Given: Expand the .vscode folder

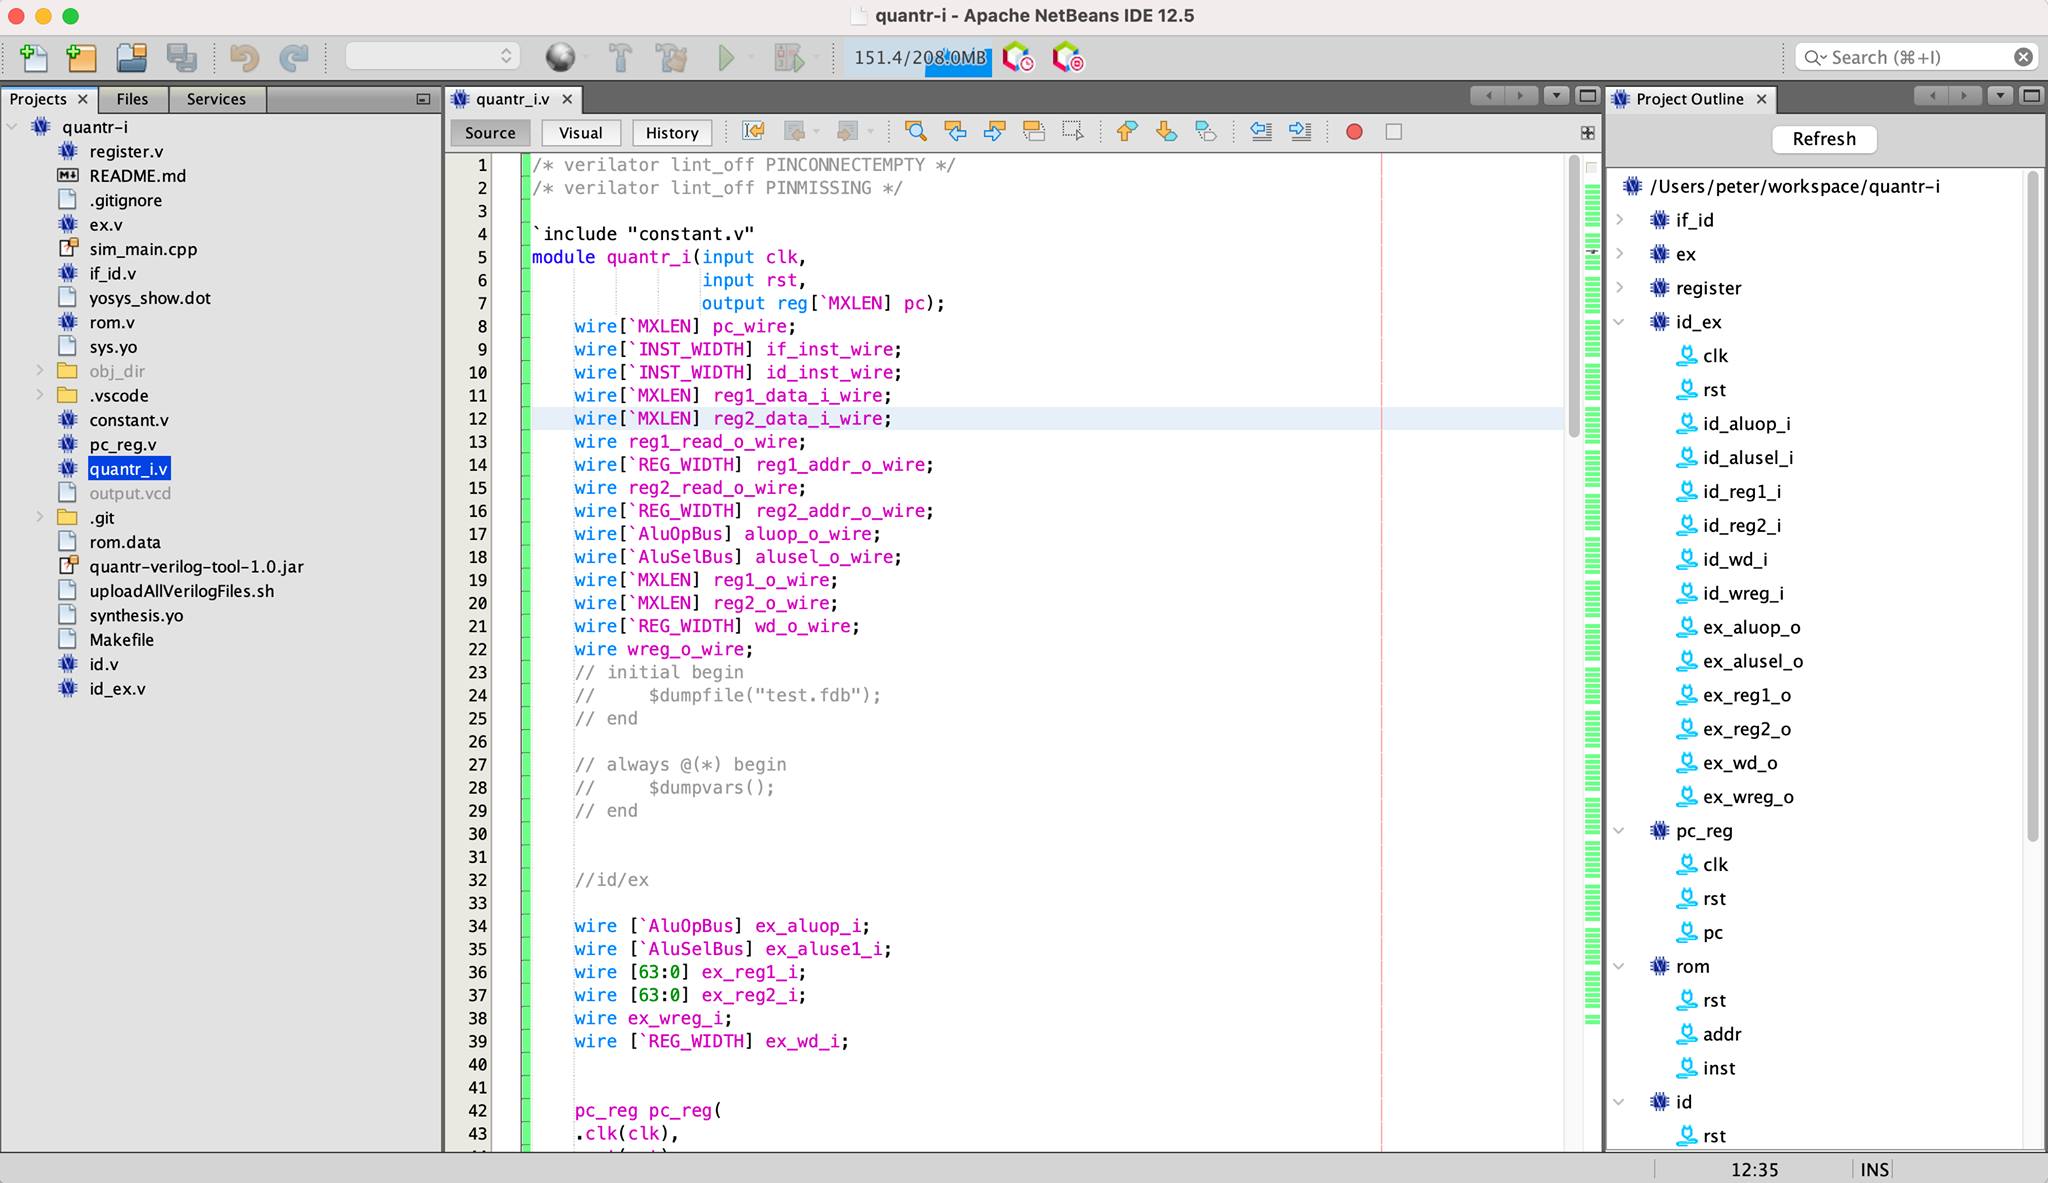Looking at the screenshot, I should (x=40, y=395).
